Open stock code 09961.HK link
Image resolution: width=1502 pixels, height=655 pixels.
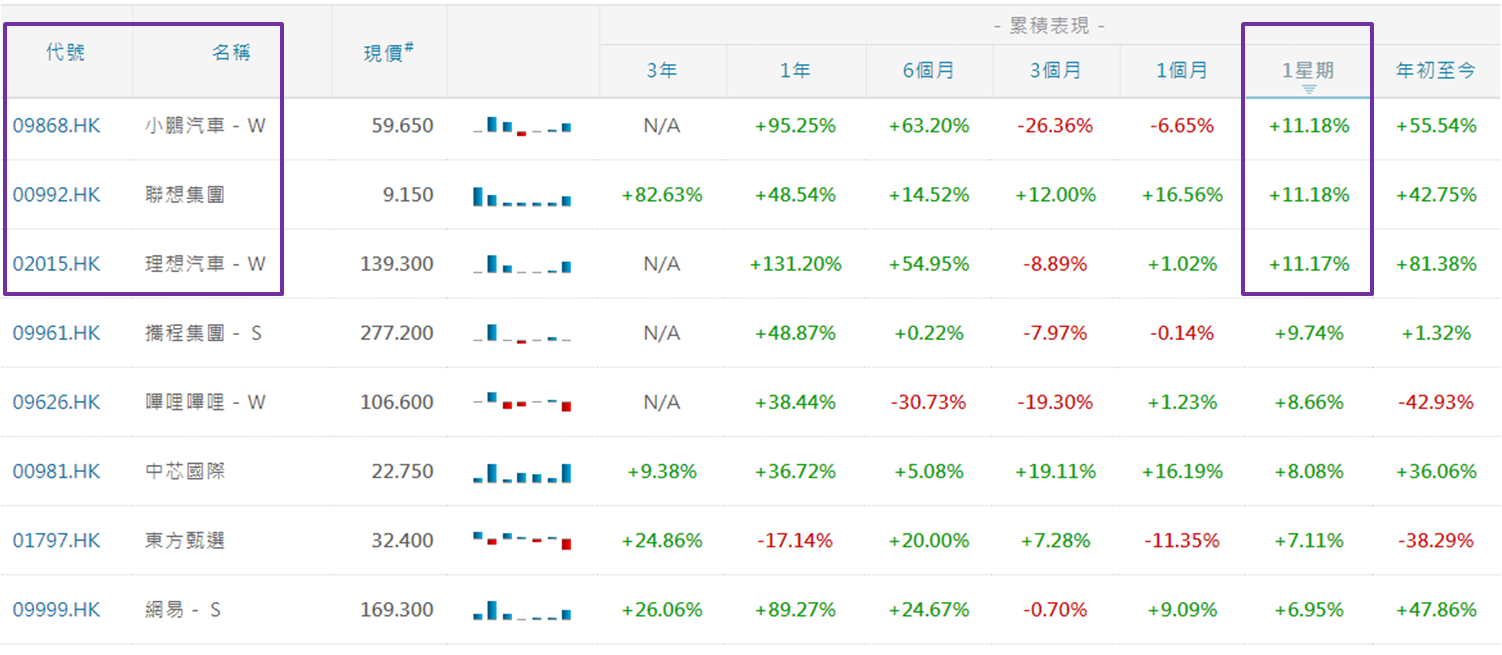pyautogui.click(x=57, y=333)
